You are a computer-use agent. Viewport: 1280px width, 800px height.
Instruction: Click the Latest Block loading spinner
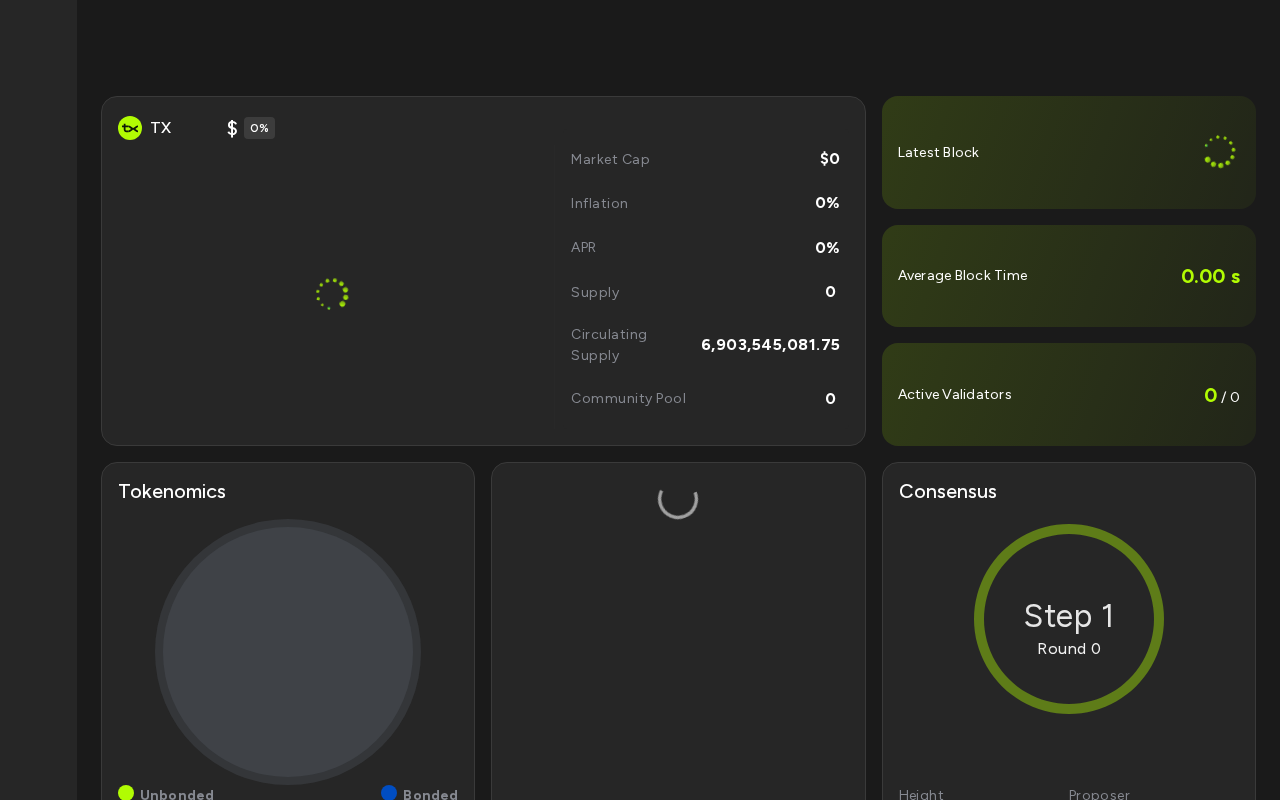tap(1220, 152)
